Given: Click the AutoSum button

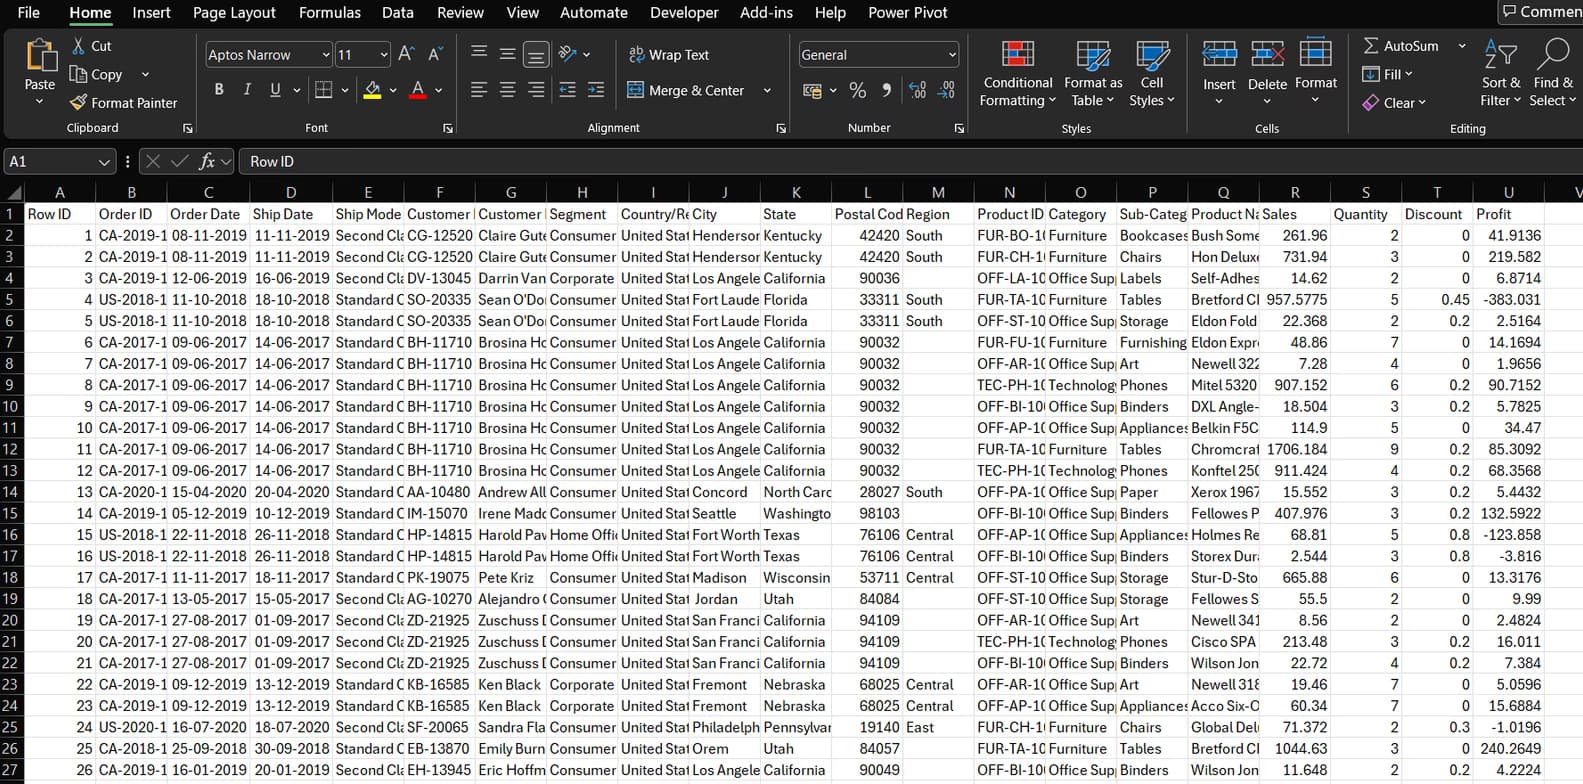Looking at the screenshot, I should click(x=1401, y=46).
